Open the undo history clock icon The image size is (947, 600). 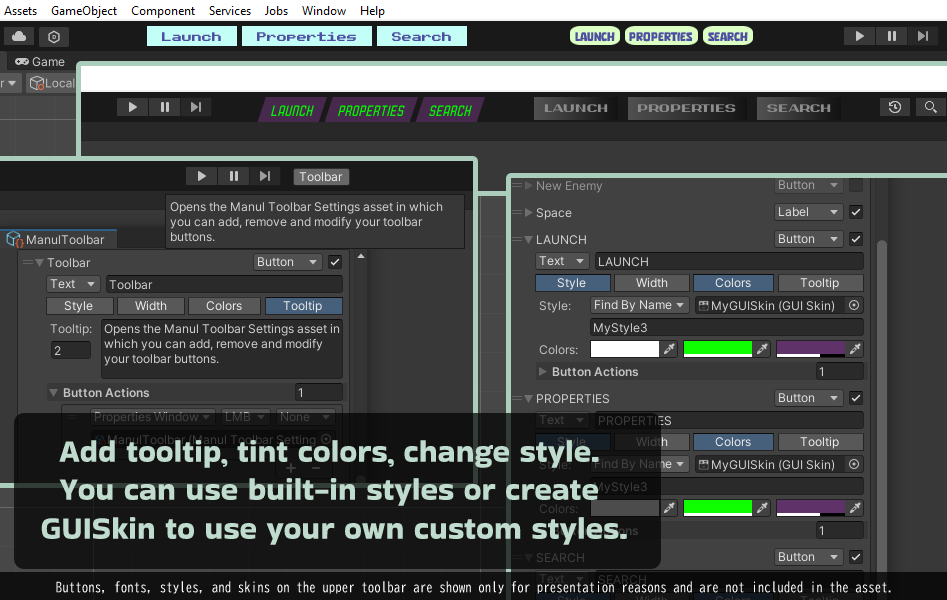click(x=895, y=108)
